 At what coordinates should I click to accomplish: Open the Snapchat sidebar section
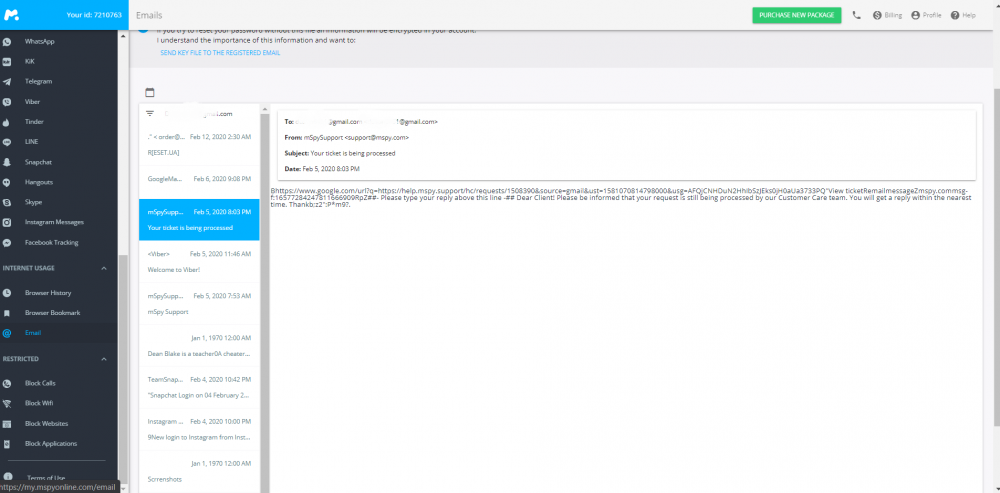click(38, 162)
